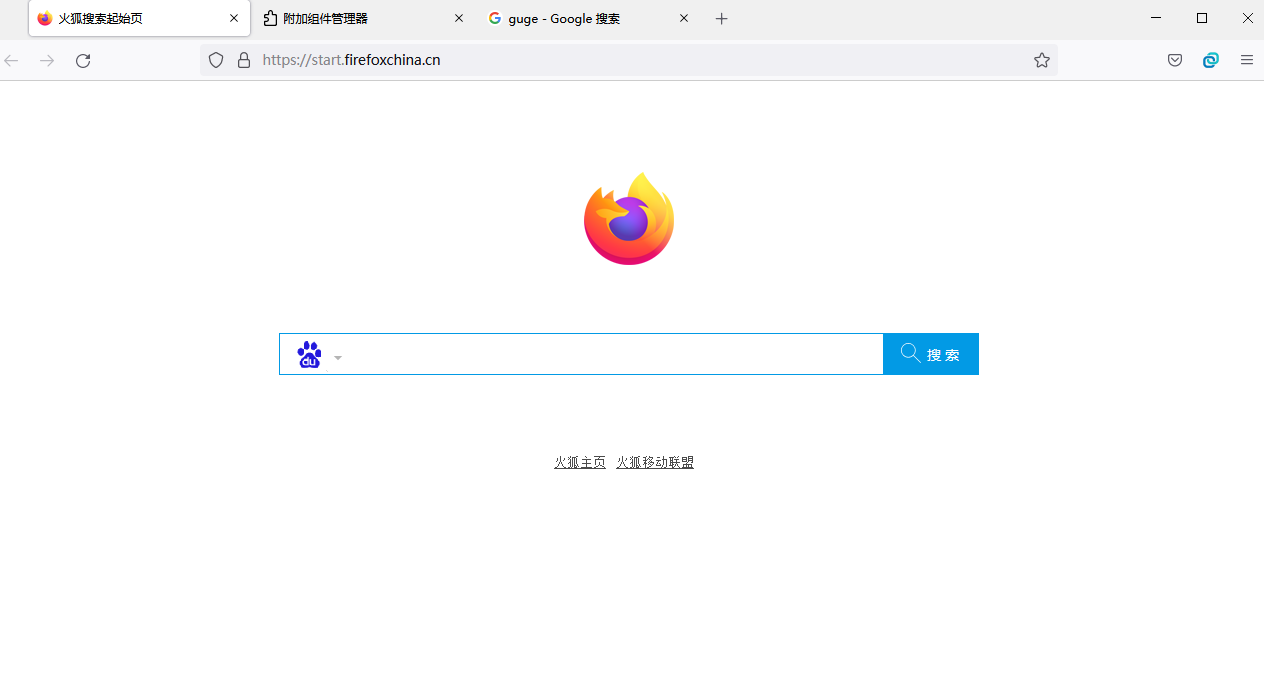Show site security padlock info
This screenshot has width=1264, height=677.
coord(244,60)
